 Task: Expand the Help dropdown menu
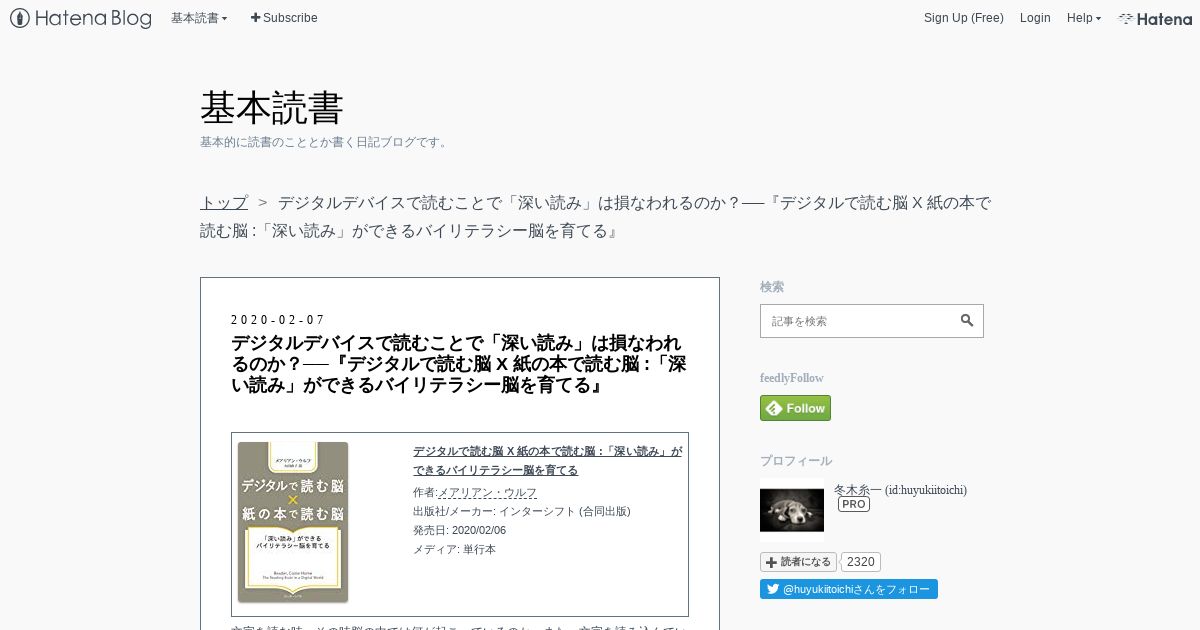click(x=1084, y=18)
